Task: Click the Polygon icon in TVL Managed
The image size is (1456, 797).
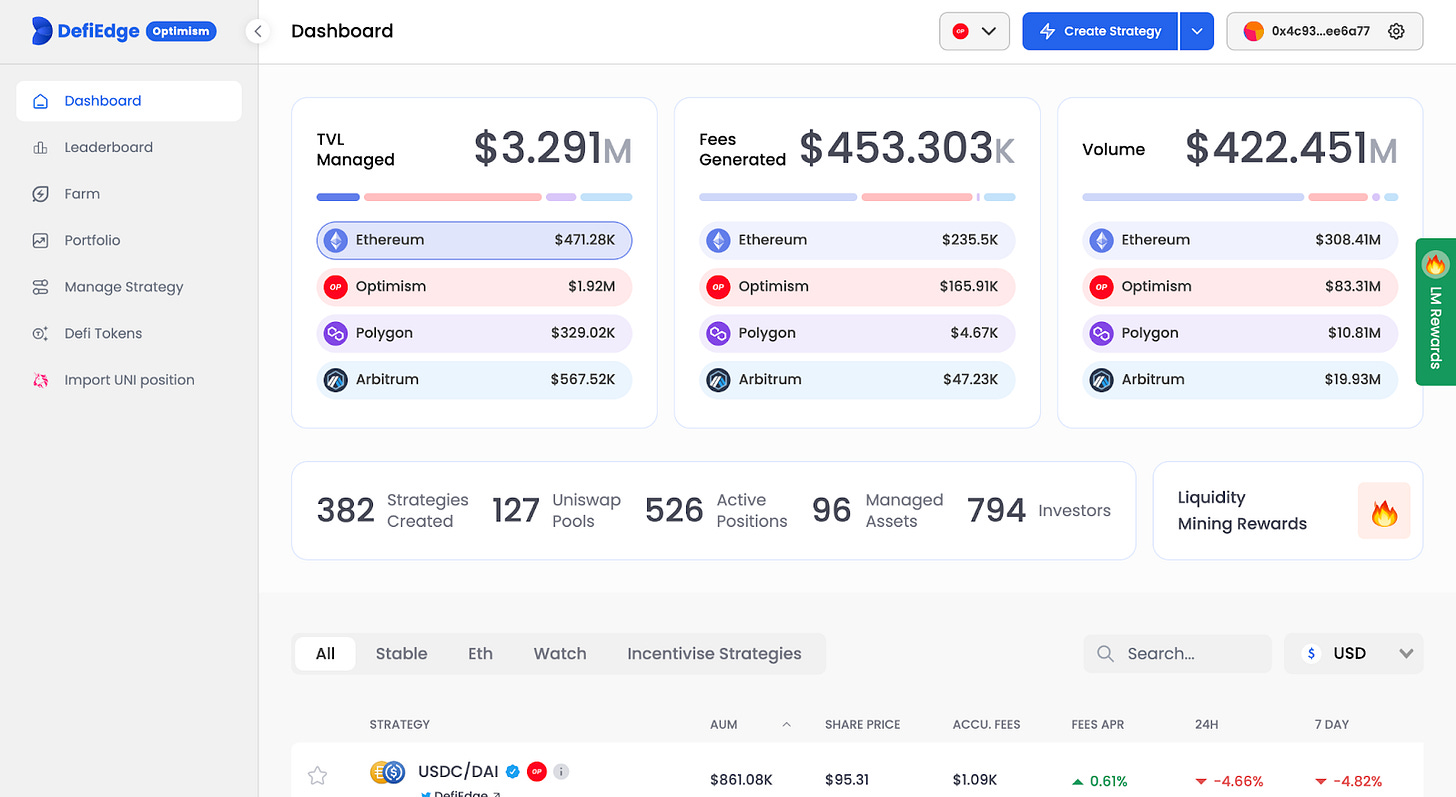Action: (x=335, y=333)
